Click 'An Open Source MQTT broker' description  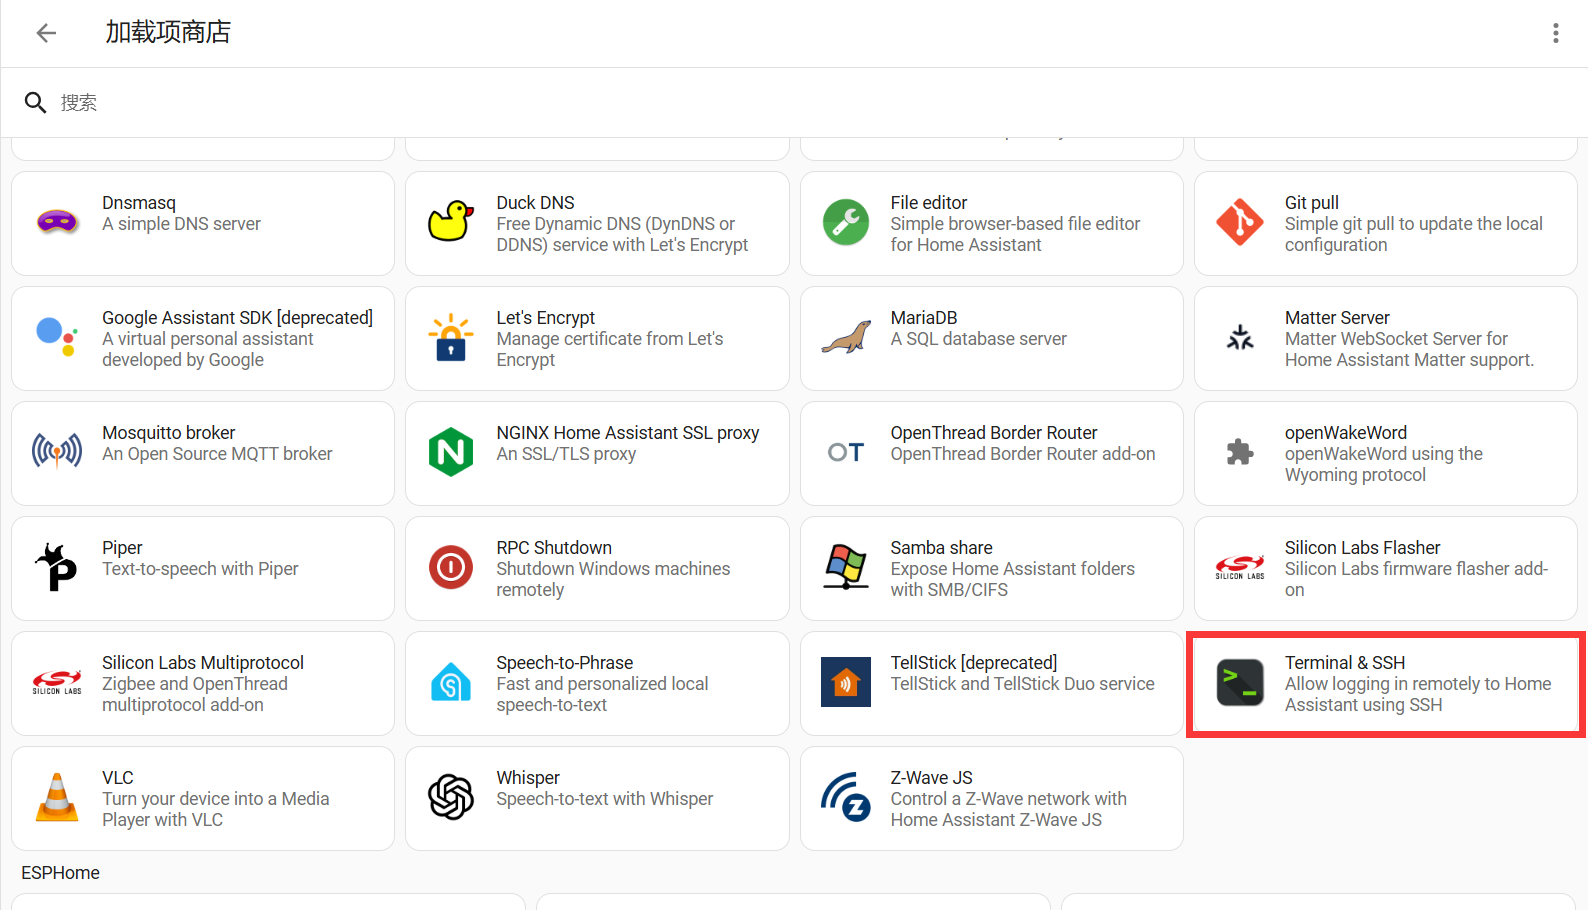pyautogui.click(x=217, y=454)
